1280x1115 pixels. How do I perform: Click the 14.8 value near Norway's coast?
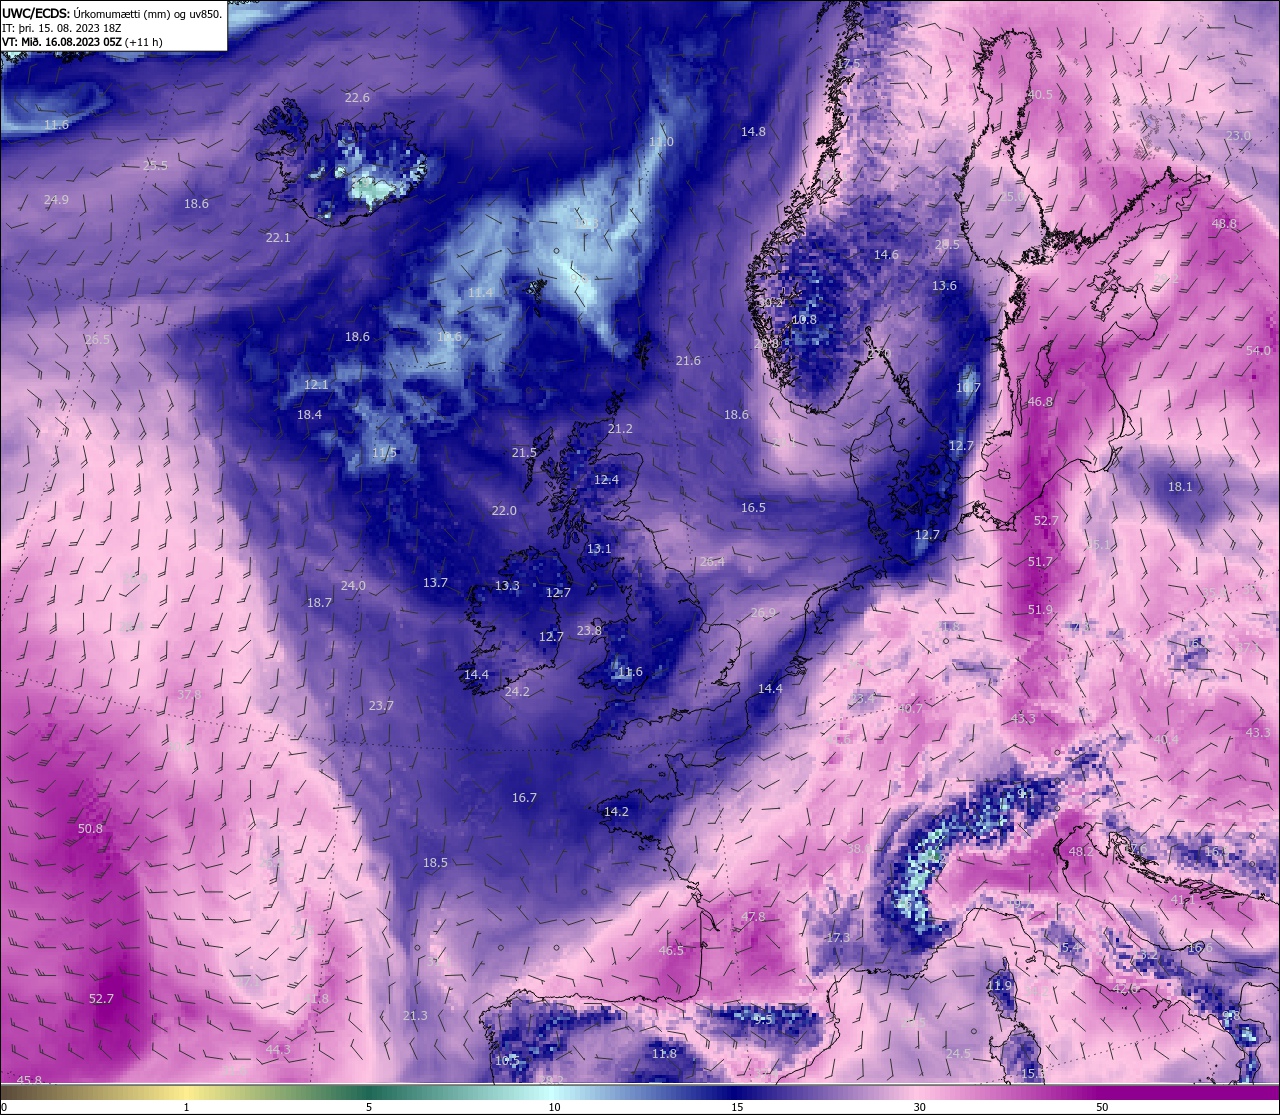point(753,132)
